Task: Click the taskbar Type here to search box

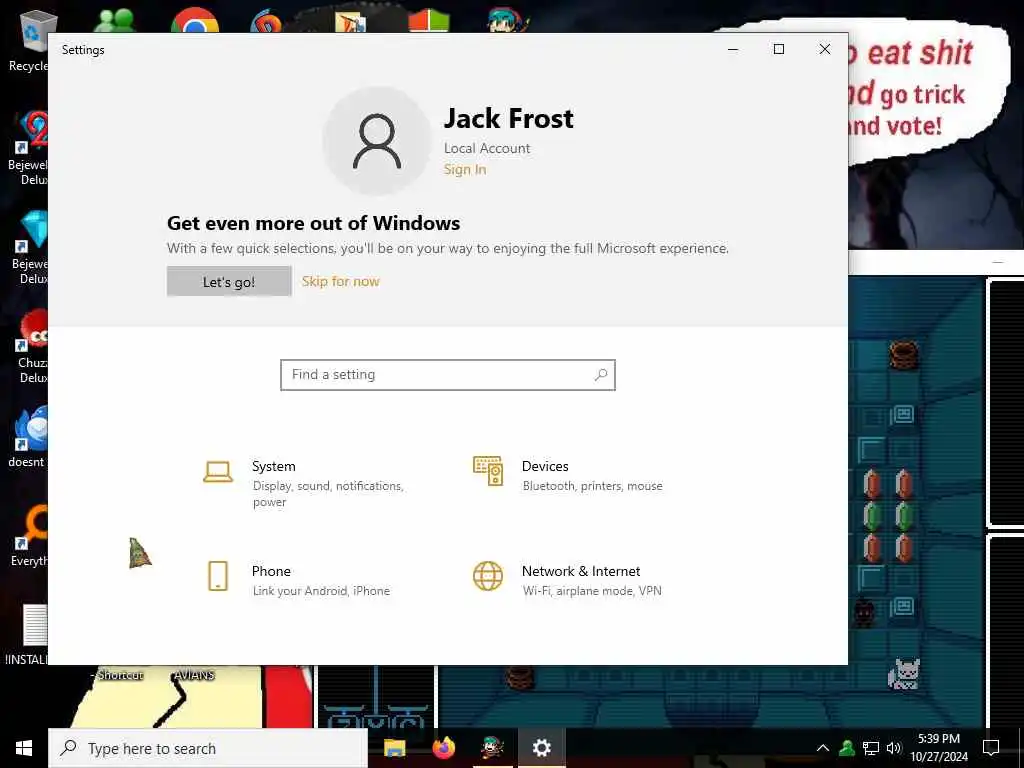Action: 208,748
